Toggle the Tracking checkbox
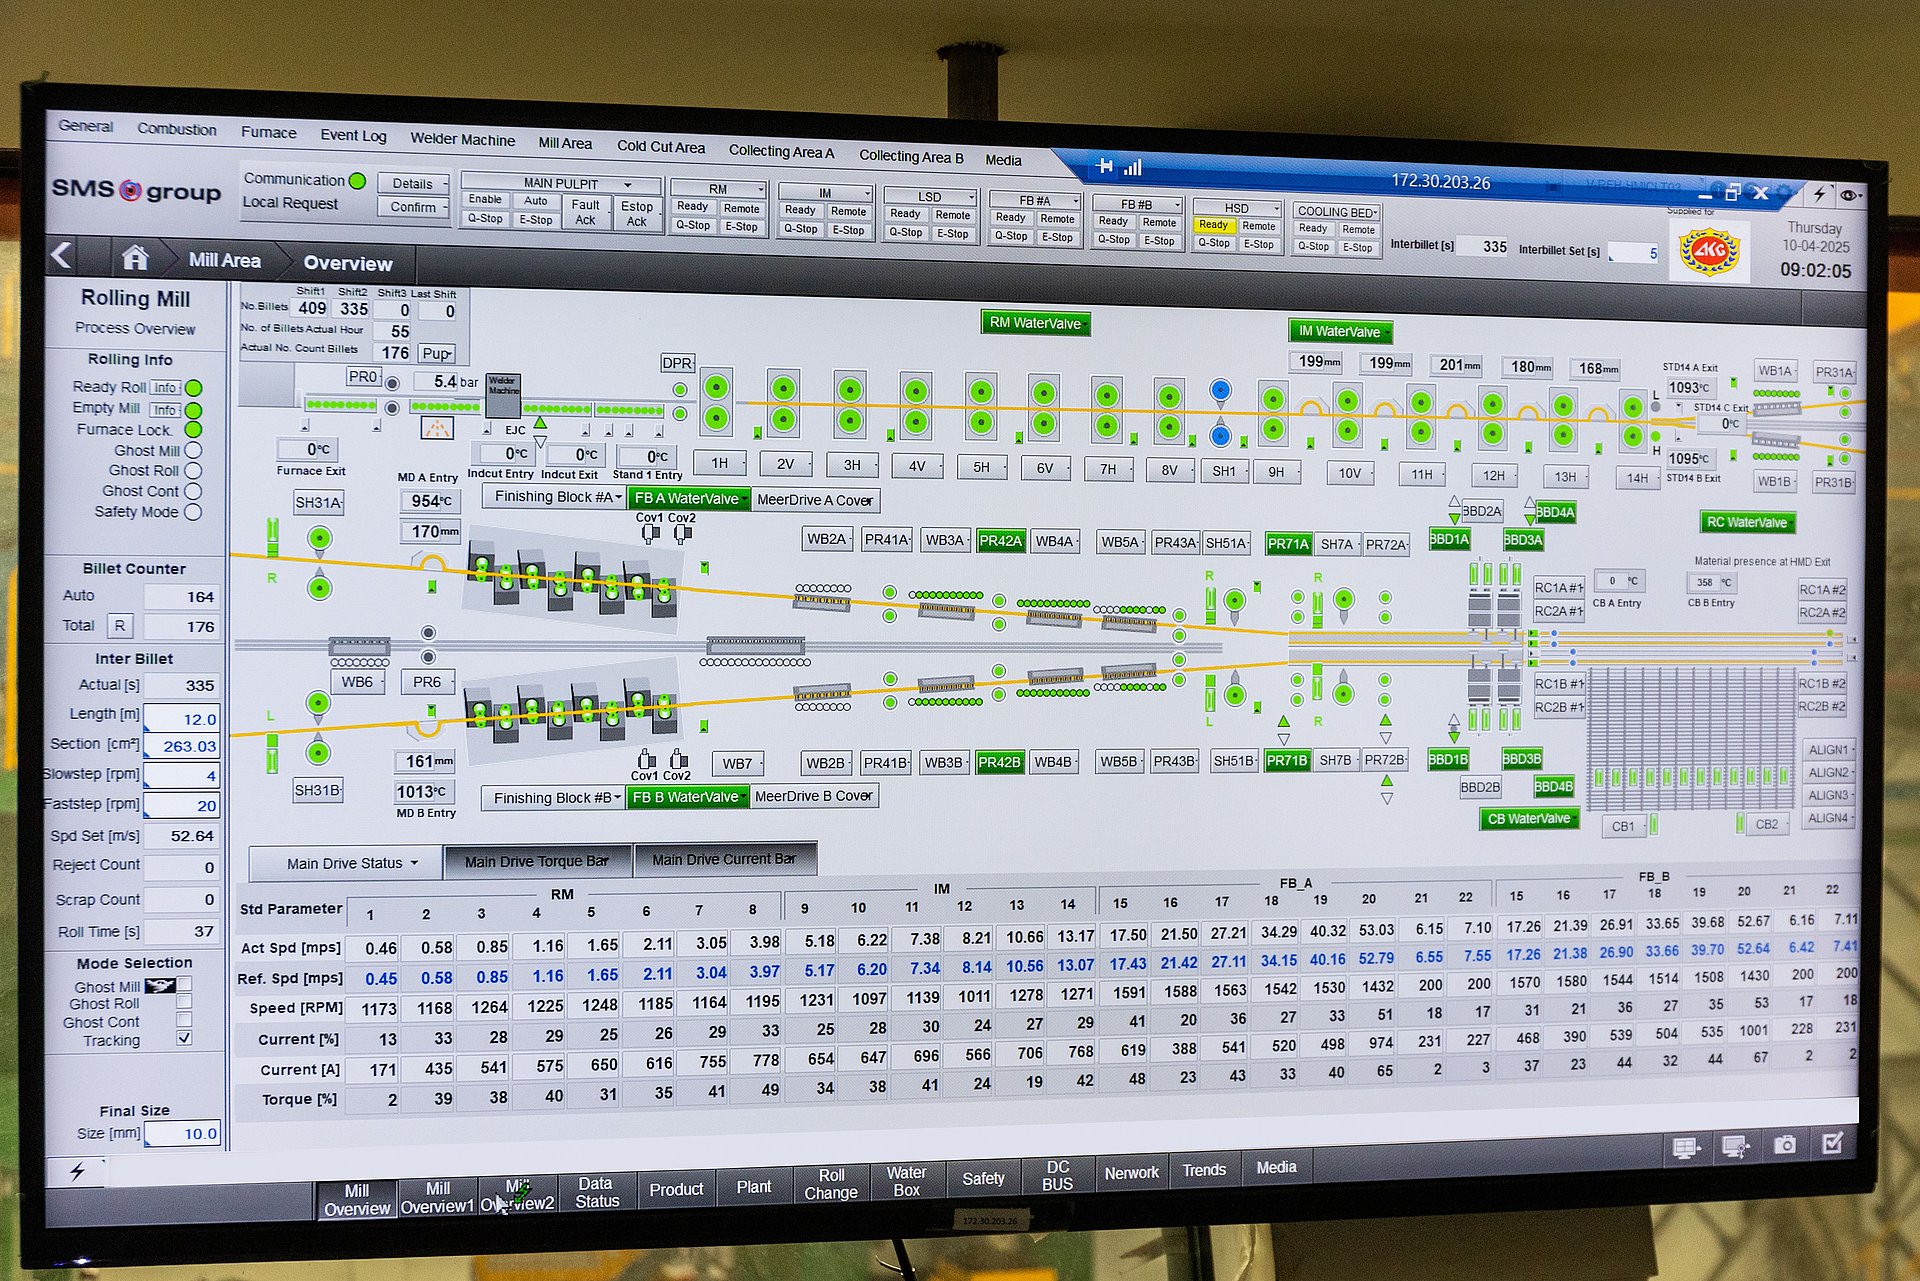This screenshot has height=1281, width=1920. tap(184, 1038)
